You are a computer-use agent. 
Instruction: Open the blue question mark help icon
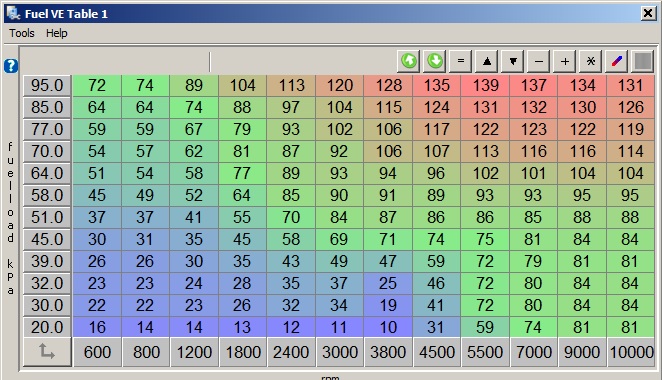(x=11, y=66)
